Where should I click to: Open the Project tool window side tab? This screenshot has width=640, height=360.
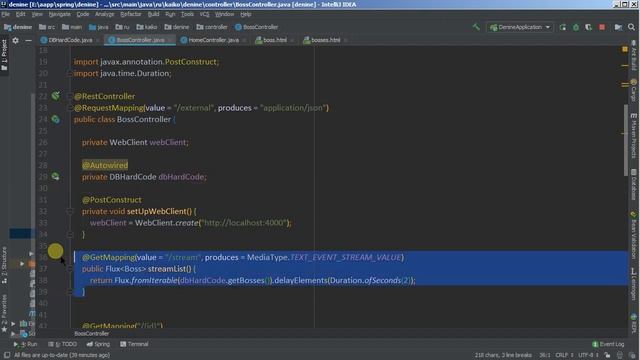coord(4,55)
